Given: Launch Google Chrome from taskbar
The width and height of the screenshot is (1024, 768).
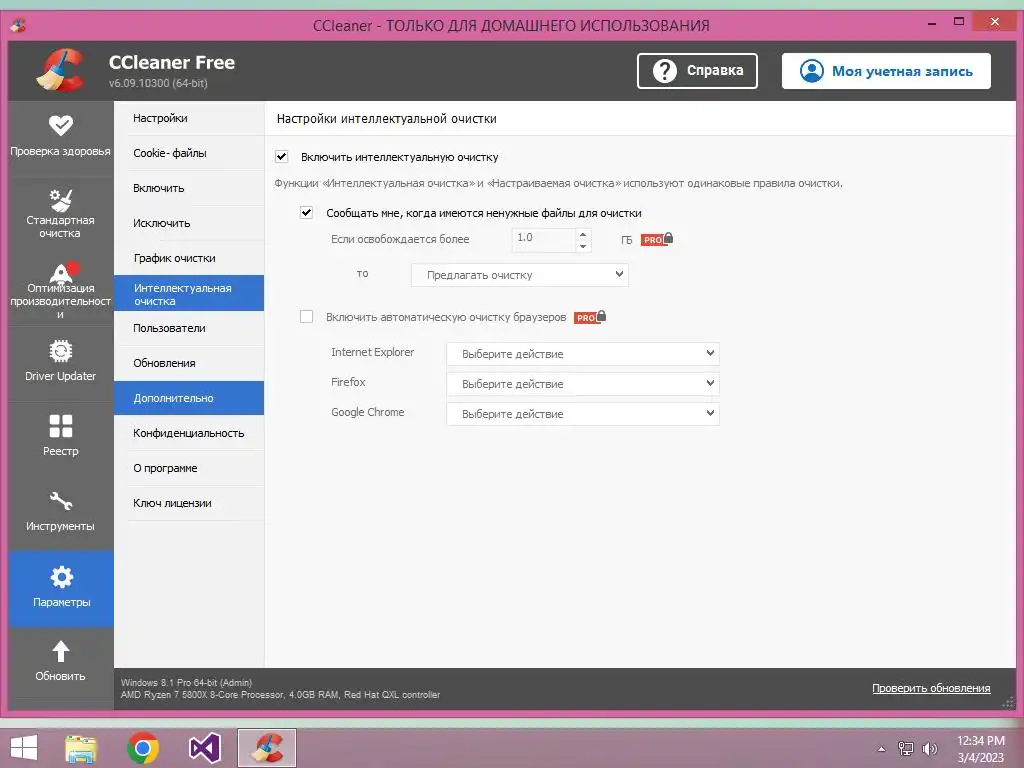Looking at the screenshot, I should pos(143,748).
